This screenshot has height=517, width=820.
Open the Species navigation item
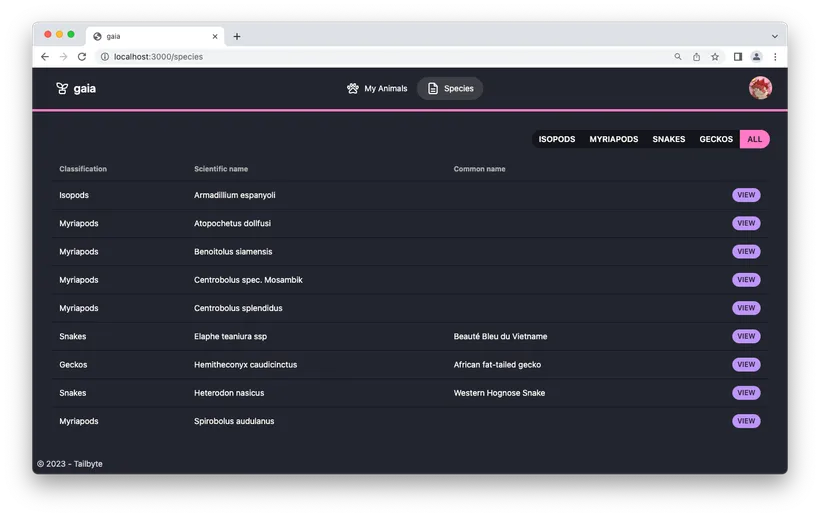point(450,88)
